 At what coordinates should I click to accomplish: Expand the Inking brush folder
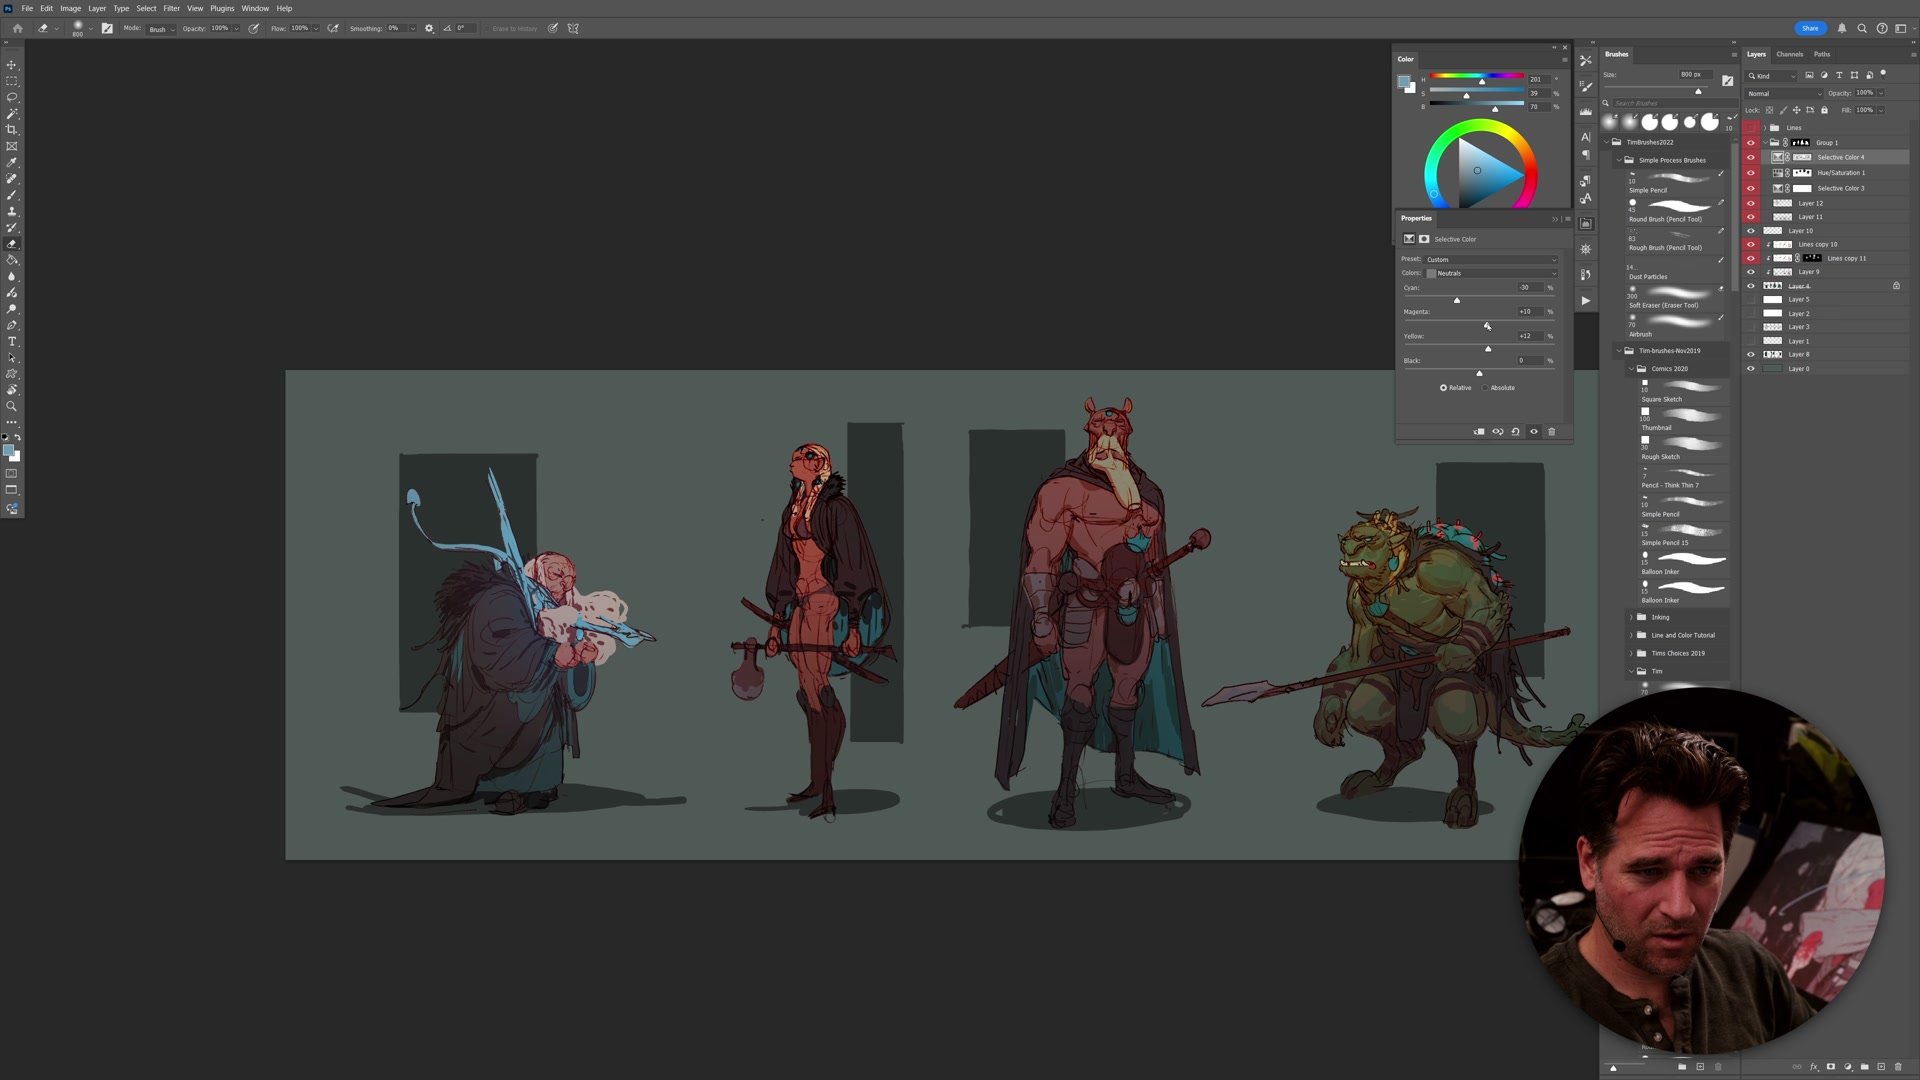click(x=1631, y=617)
